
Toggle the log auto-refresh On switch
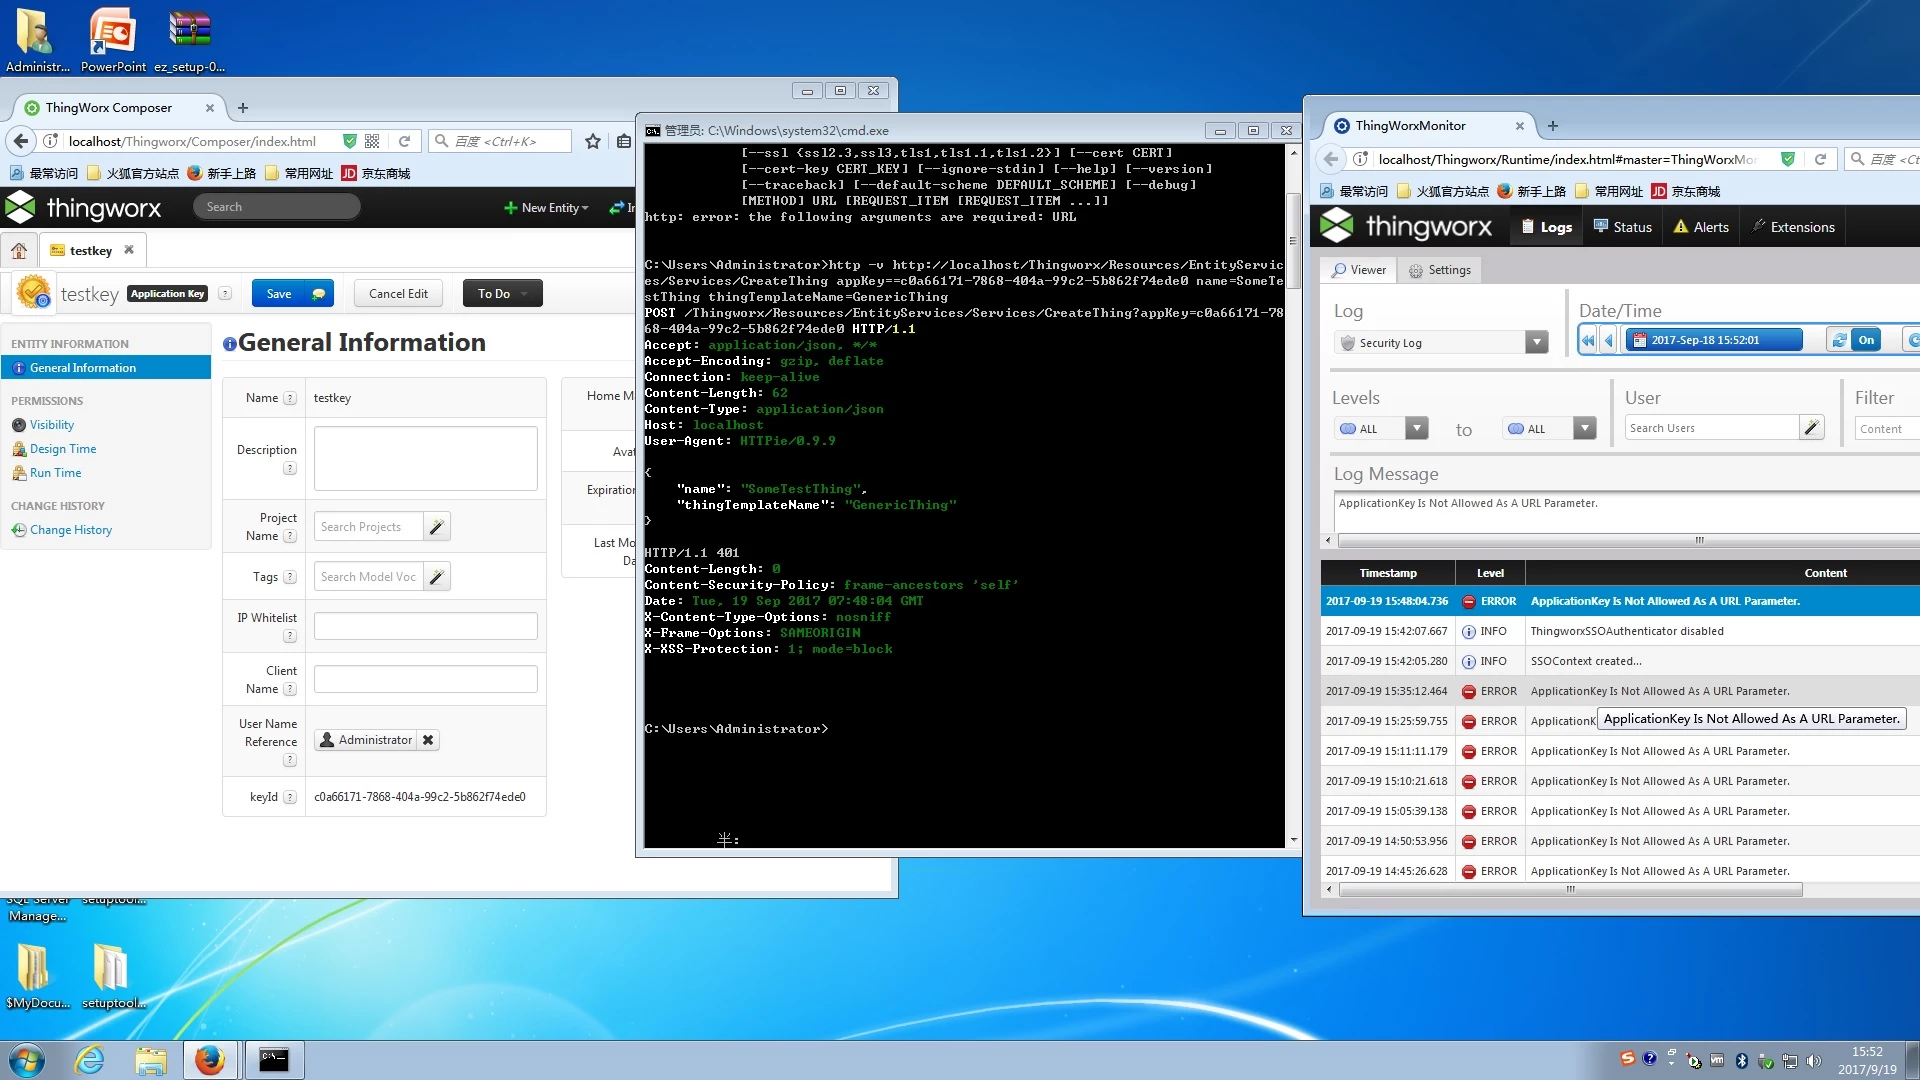(1866, 340)
